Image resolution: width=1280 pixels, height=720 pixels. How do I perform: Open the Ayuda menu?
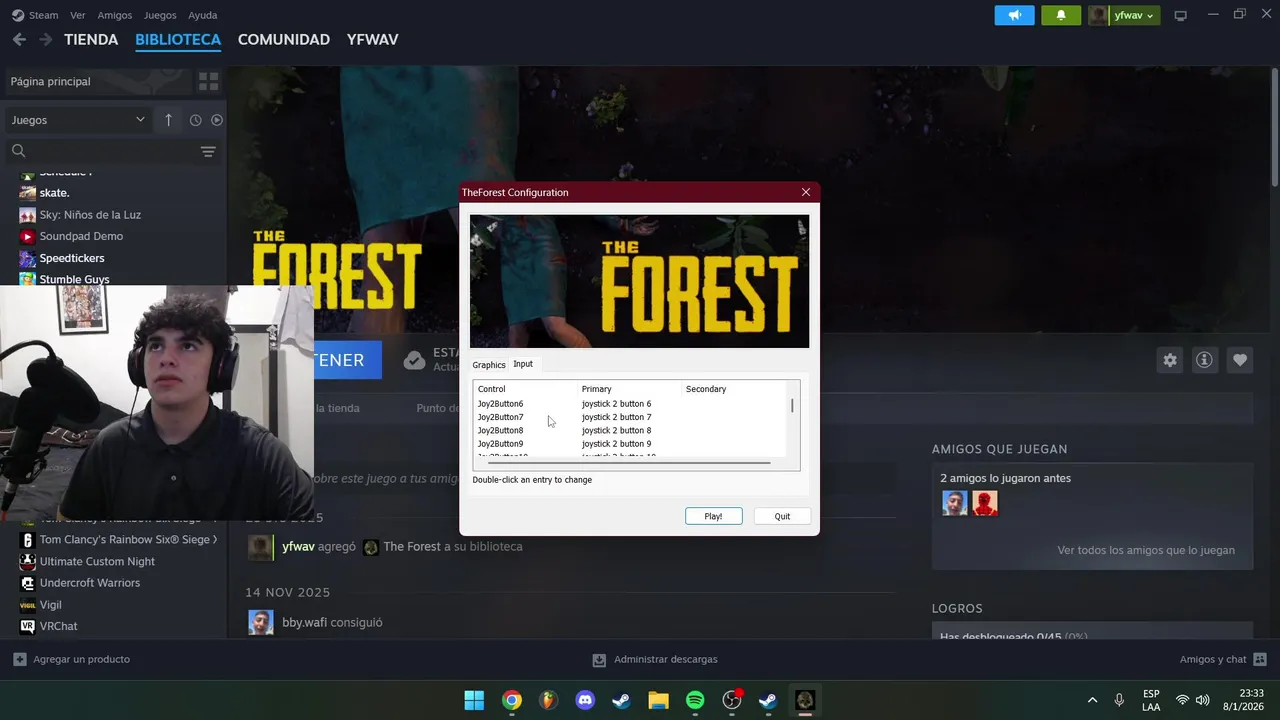point(203,15)
